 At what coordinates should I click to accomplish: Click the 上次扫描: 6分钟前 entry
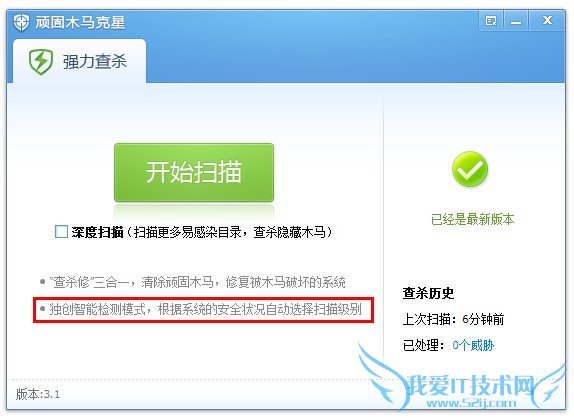click(x=453, y=319)
